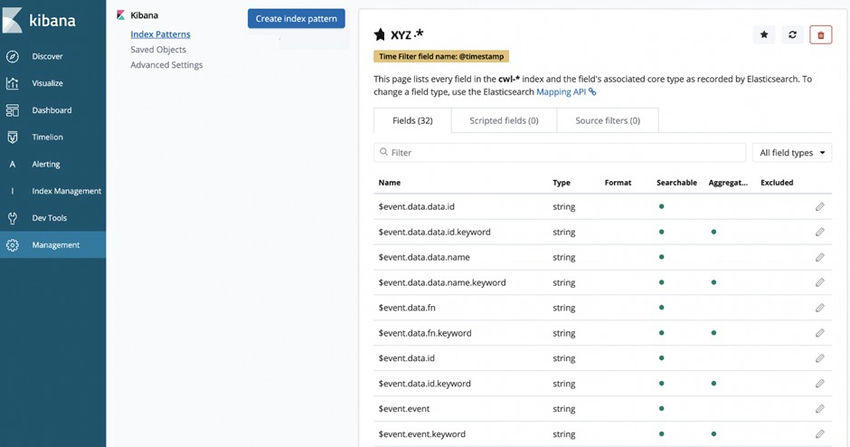Click the Filter search field
Image resolution: width=850 pixels, height=447 pixels.
pyautogui.click(x=560, y=153)
